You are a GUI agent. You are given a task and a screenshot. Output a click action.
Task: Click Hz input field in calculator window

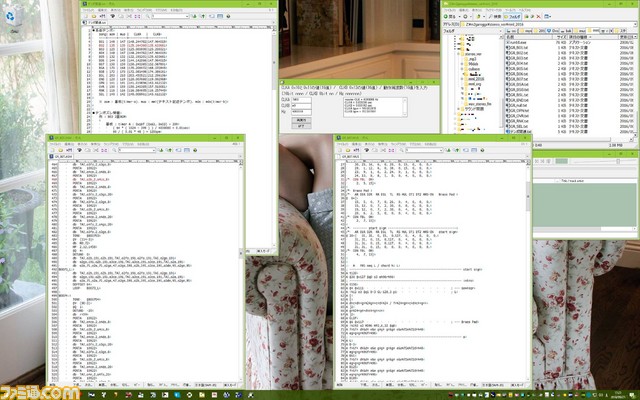[301, 111]
